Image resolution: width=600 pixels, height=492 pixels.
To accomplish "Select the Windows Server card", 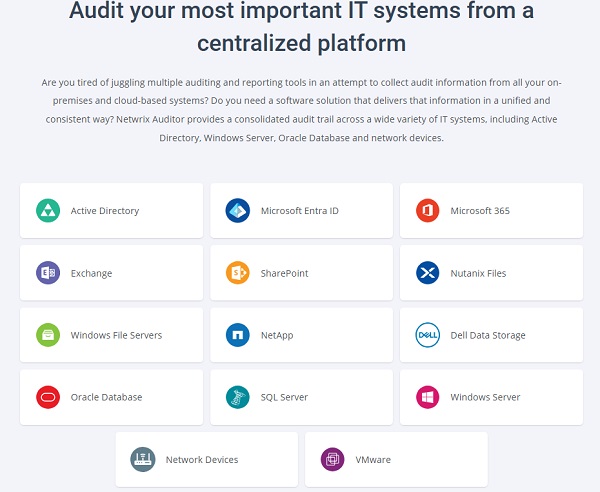I will 491,397.
